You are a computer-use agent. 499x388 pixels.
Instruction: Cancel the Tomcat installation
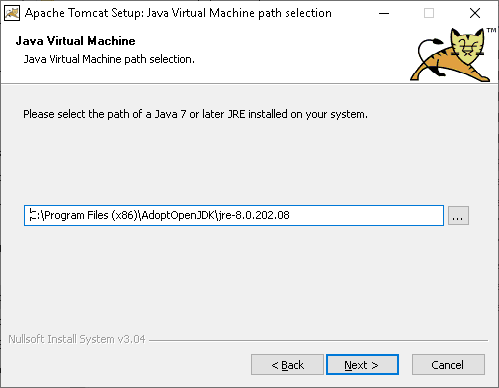coord(448,365)
